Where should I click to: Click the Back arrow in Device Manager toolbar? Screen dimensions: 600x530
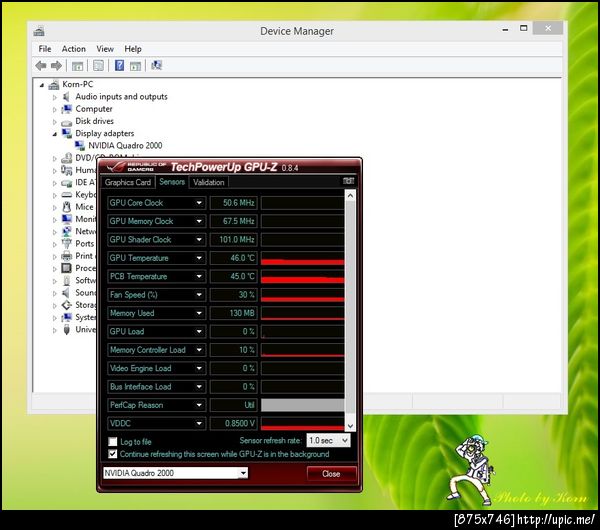41,66
